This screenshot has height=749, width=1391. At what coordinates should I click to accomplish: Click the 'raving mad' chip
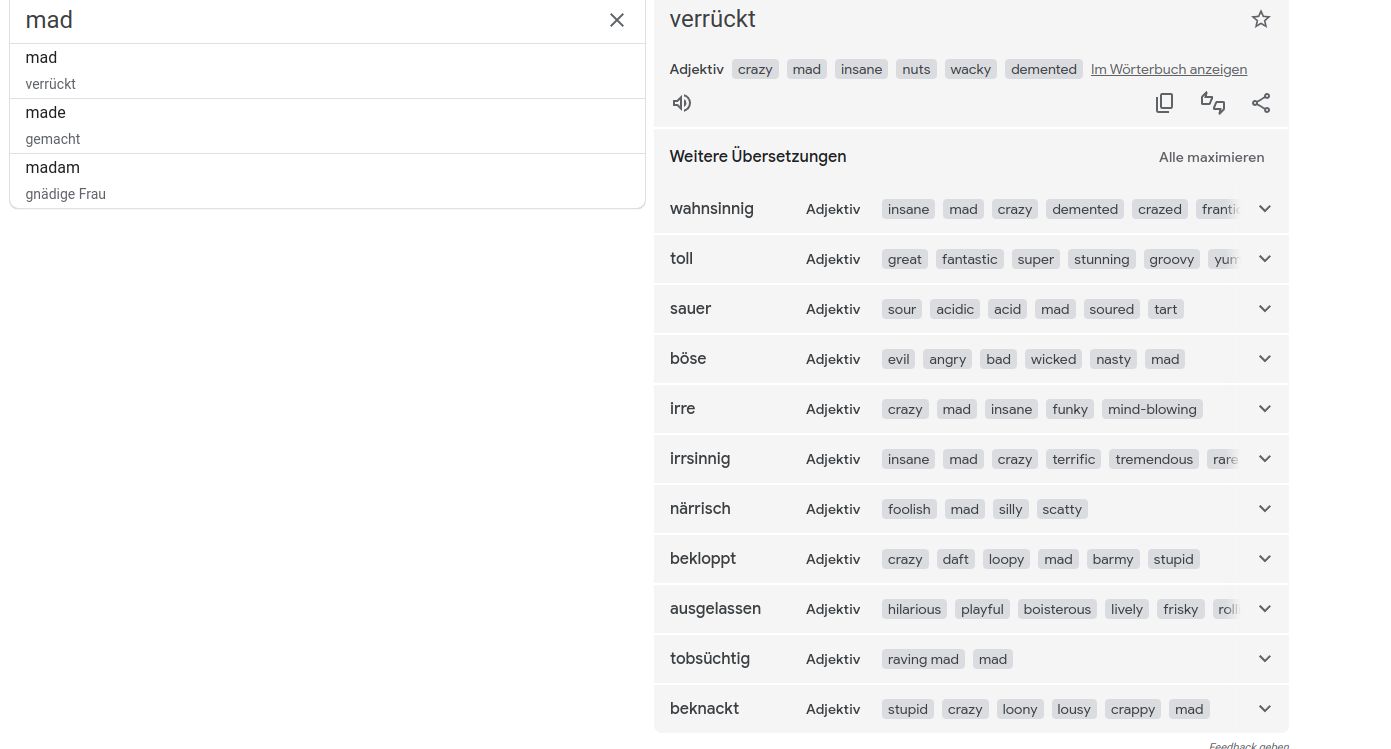[x=922, y=659]
